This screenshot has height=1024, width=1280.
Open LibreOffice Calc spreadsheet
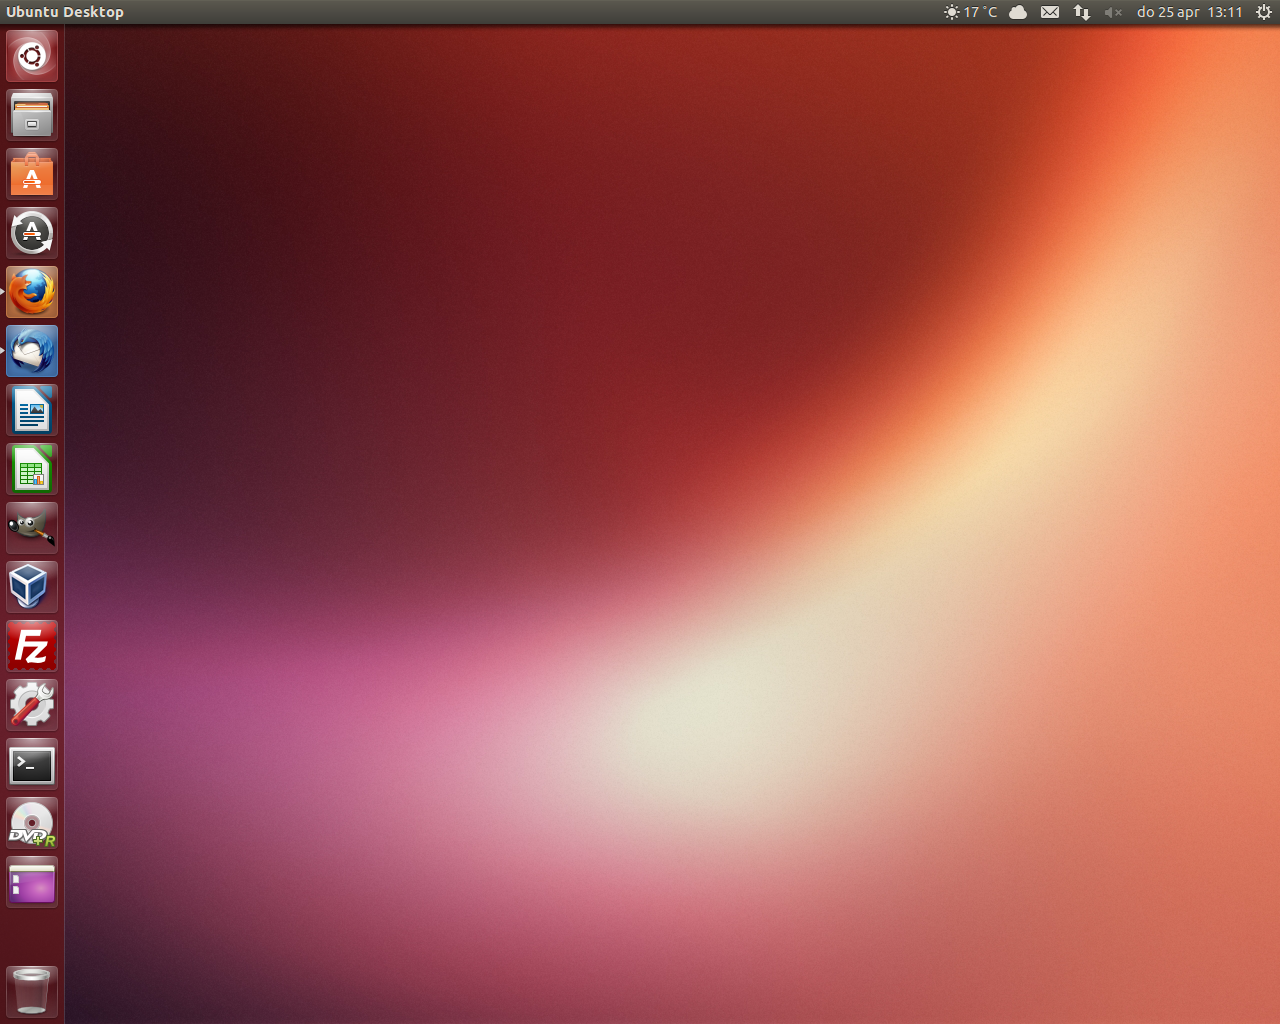coord(31,468)
